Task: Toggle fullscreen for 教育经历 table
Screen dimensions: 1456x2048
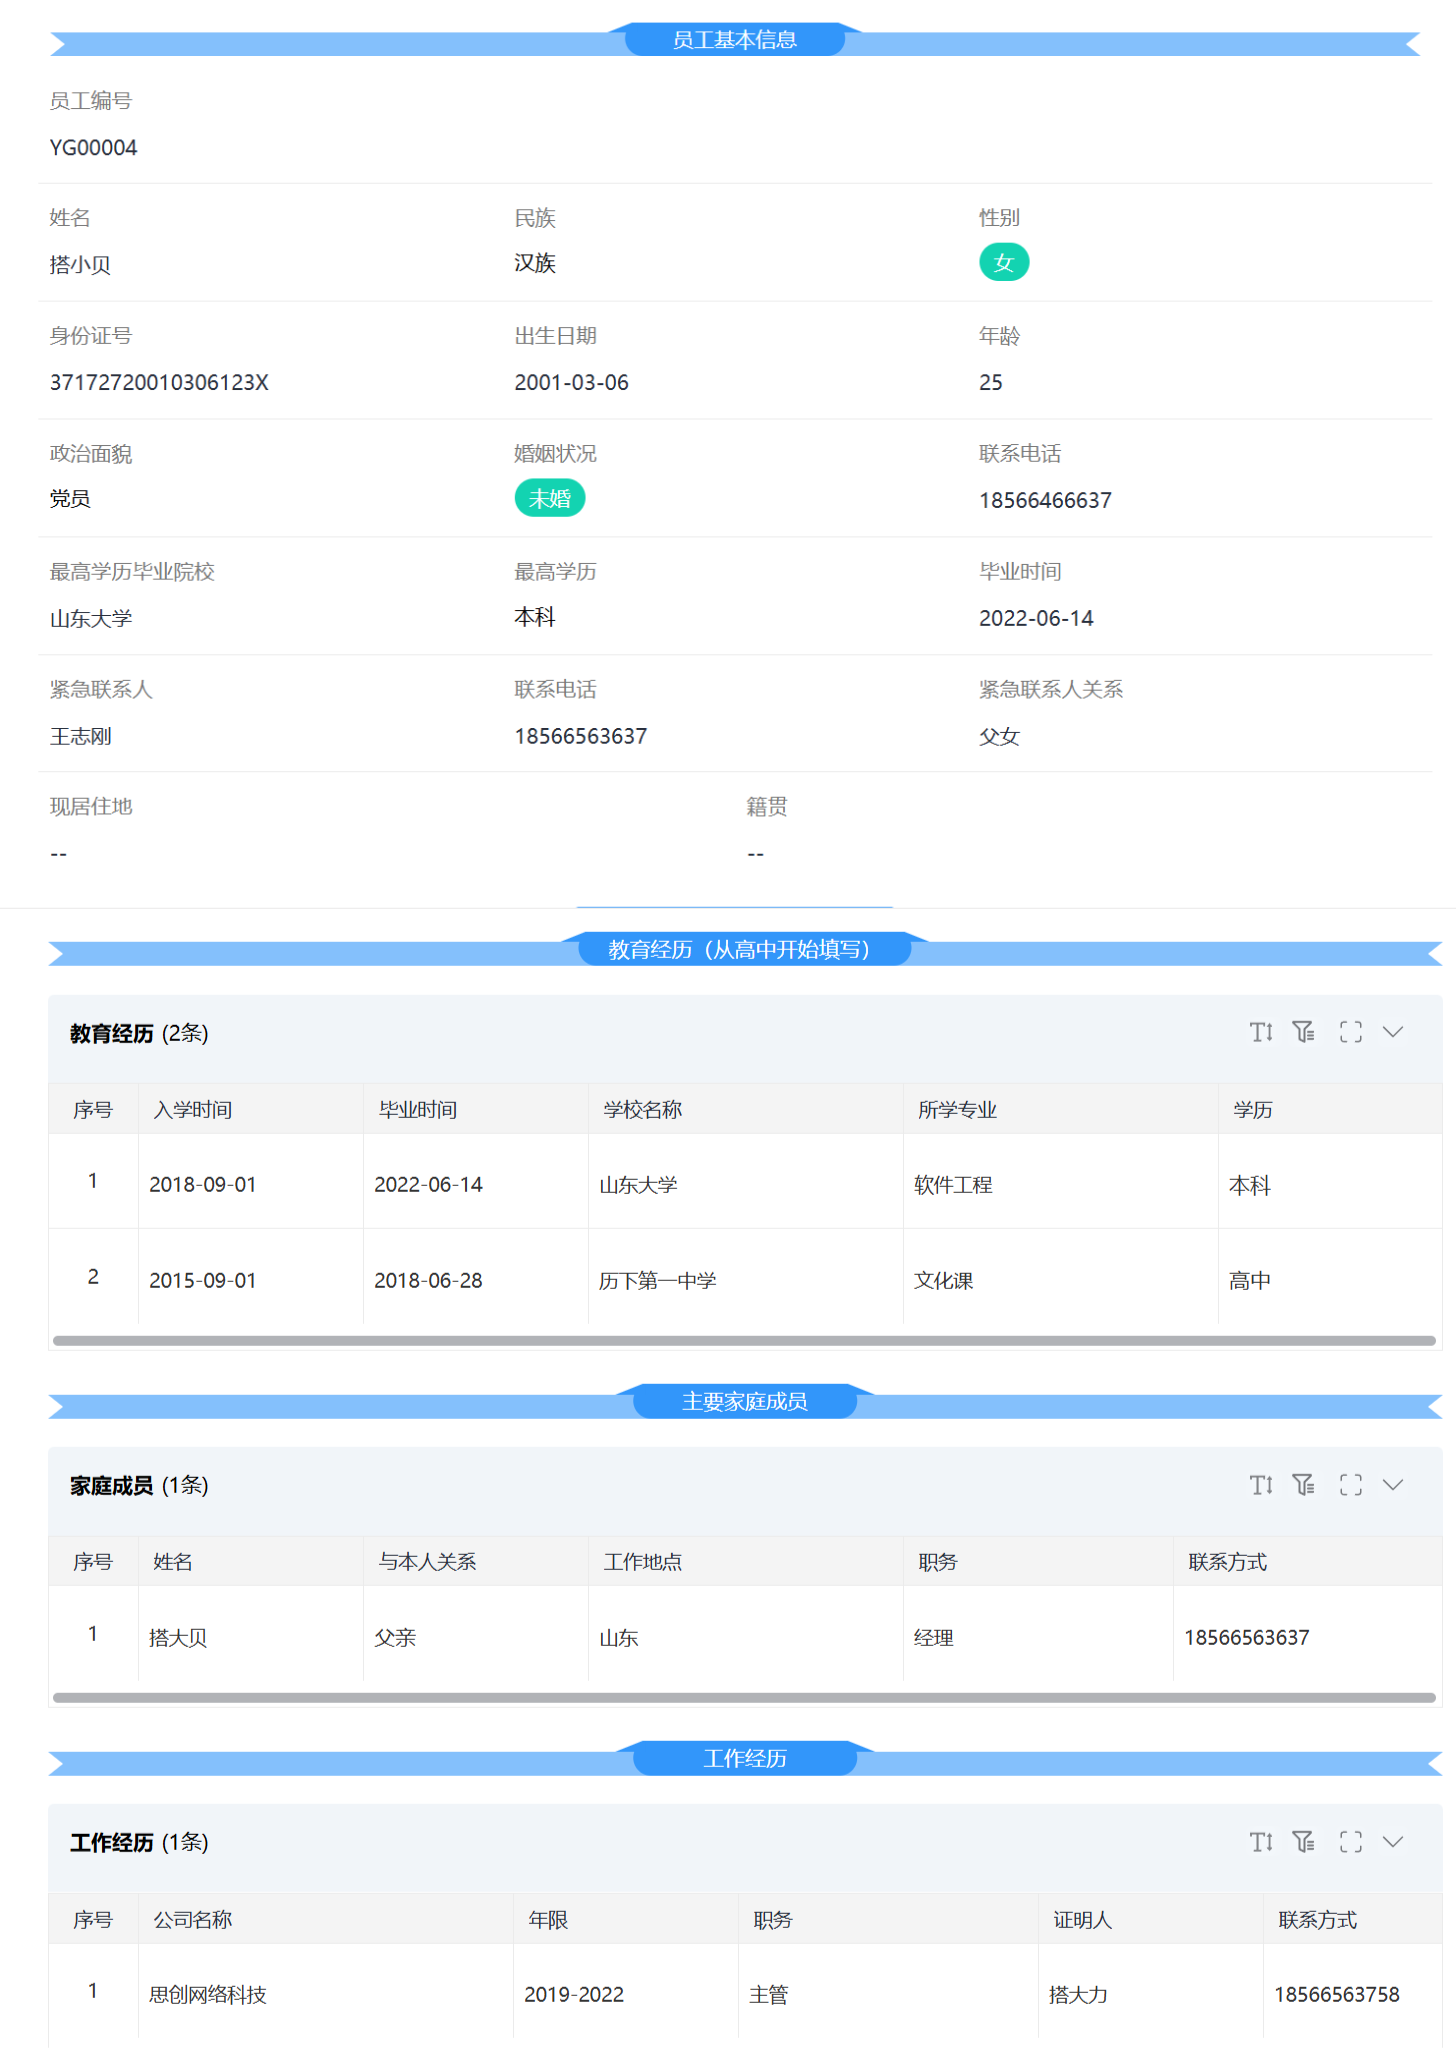Action: 1351,1032
